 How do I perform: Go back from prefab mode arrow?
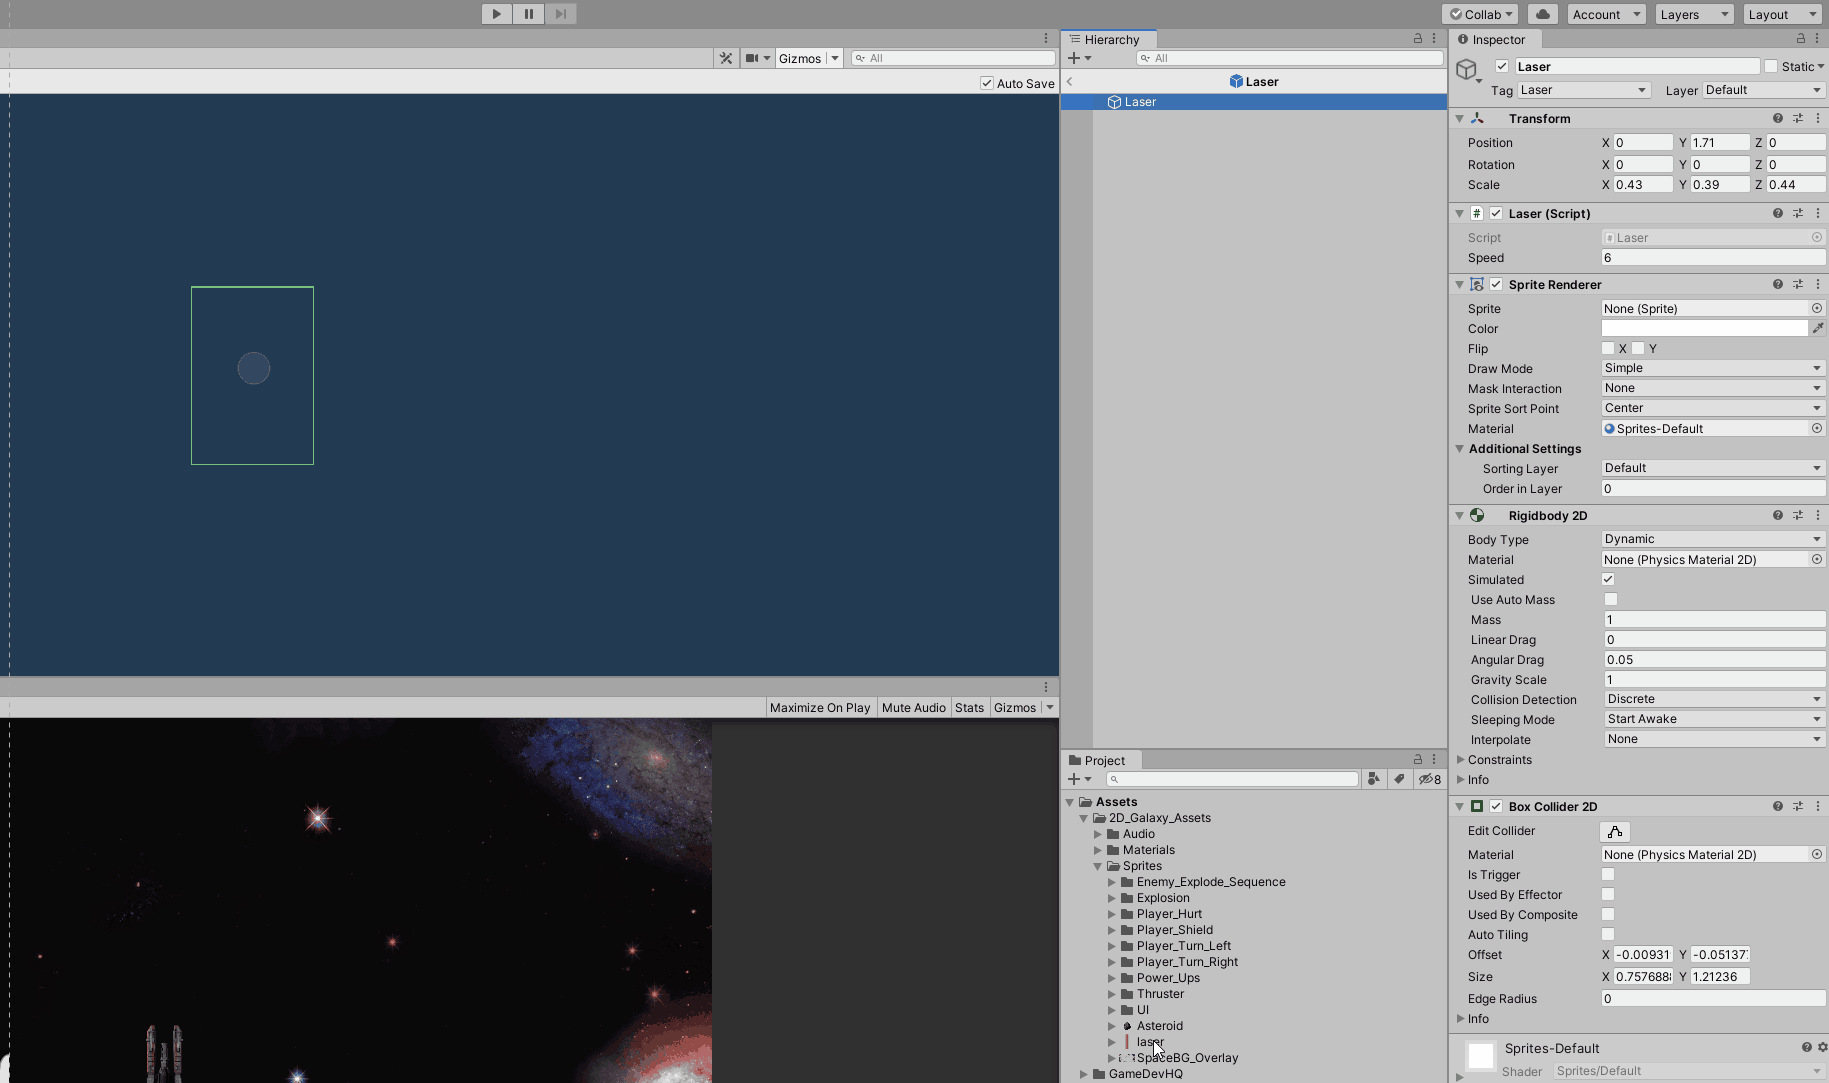[1070, 82]
